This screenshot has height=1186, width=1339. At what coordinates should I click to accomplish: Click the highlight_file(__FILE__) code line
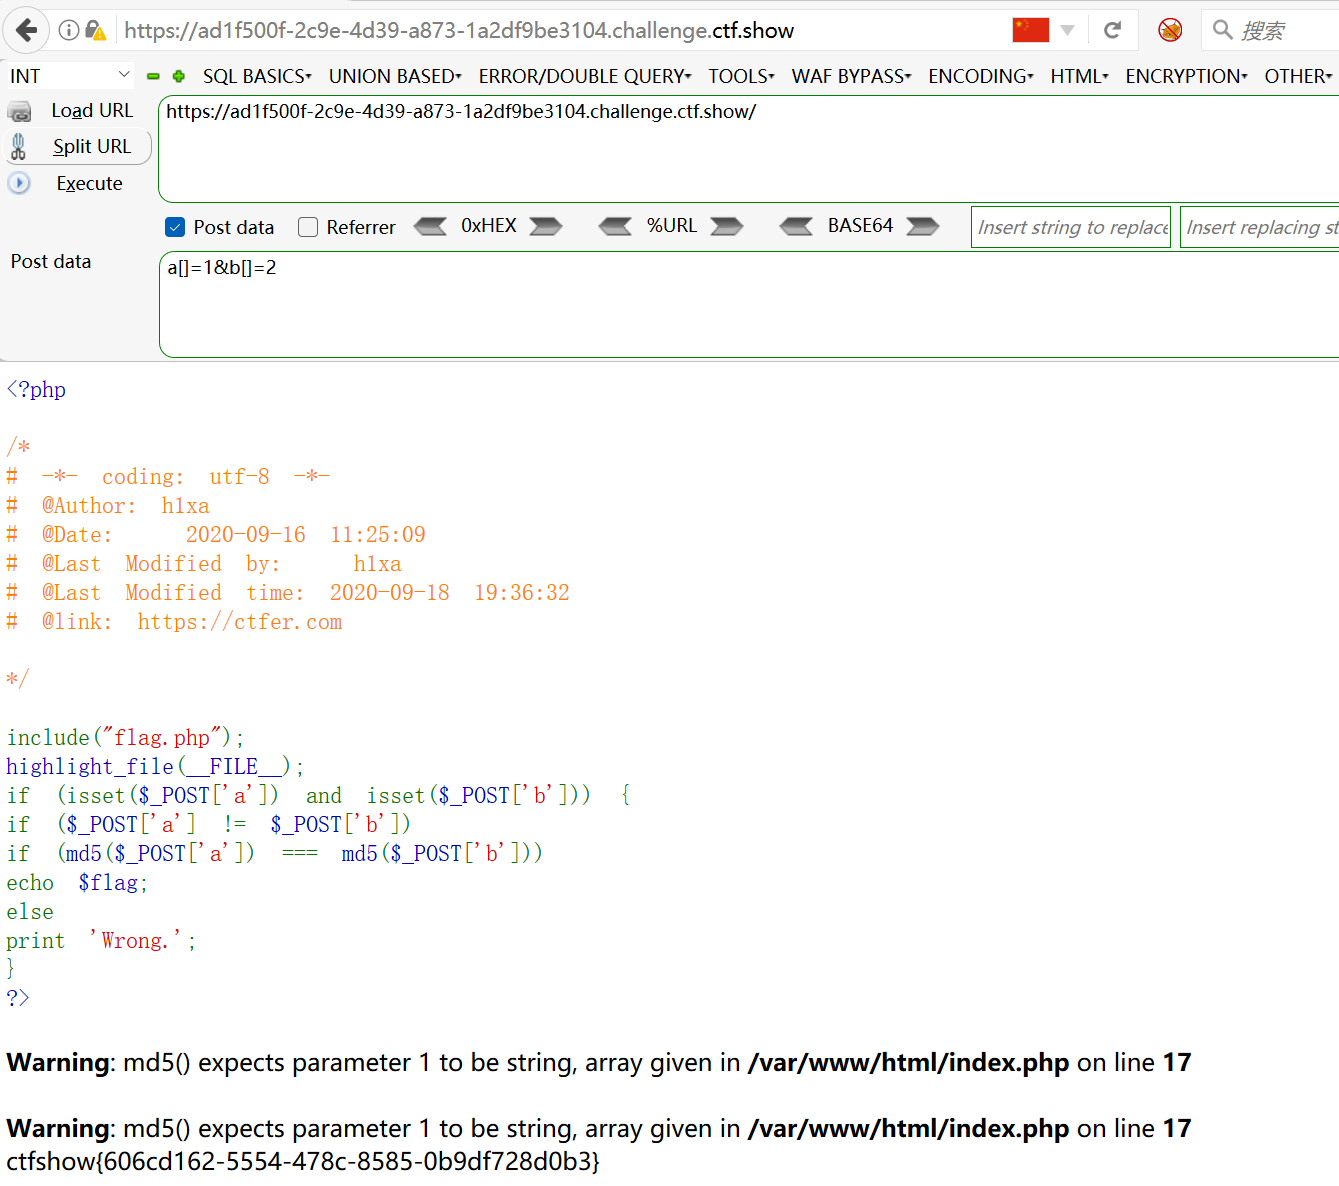pos(155,767)
